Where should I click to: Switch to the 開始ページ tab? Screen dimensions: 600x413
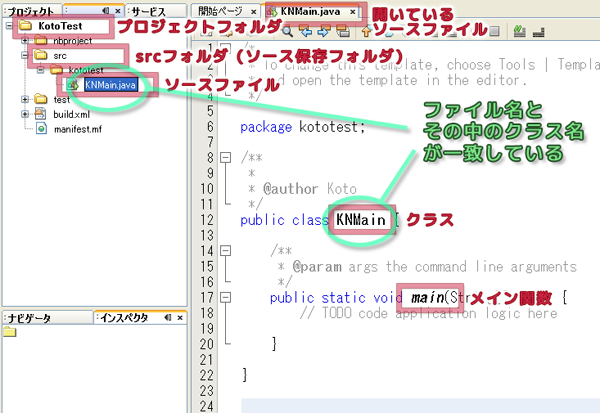coord(217,10)
